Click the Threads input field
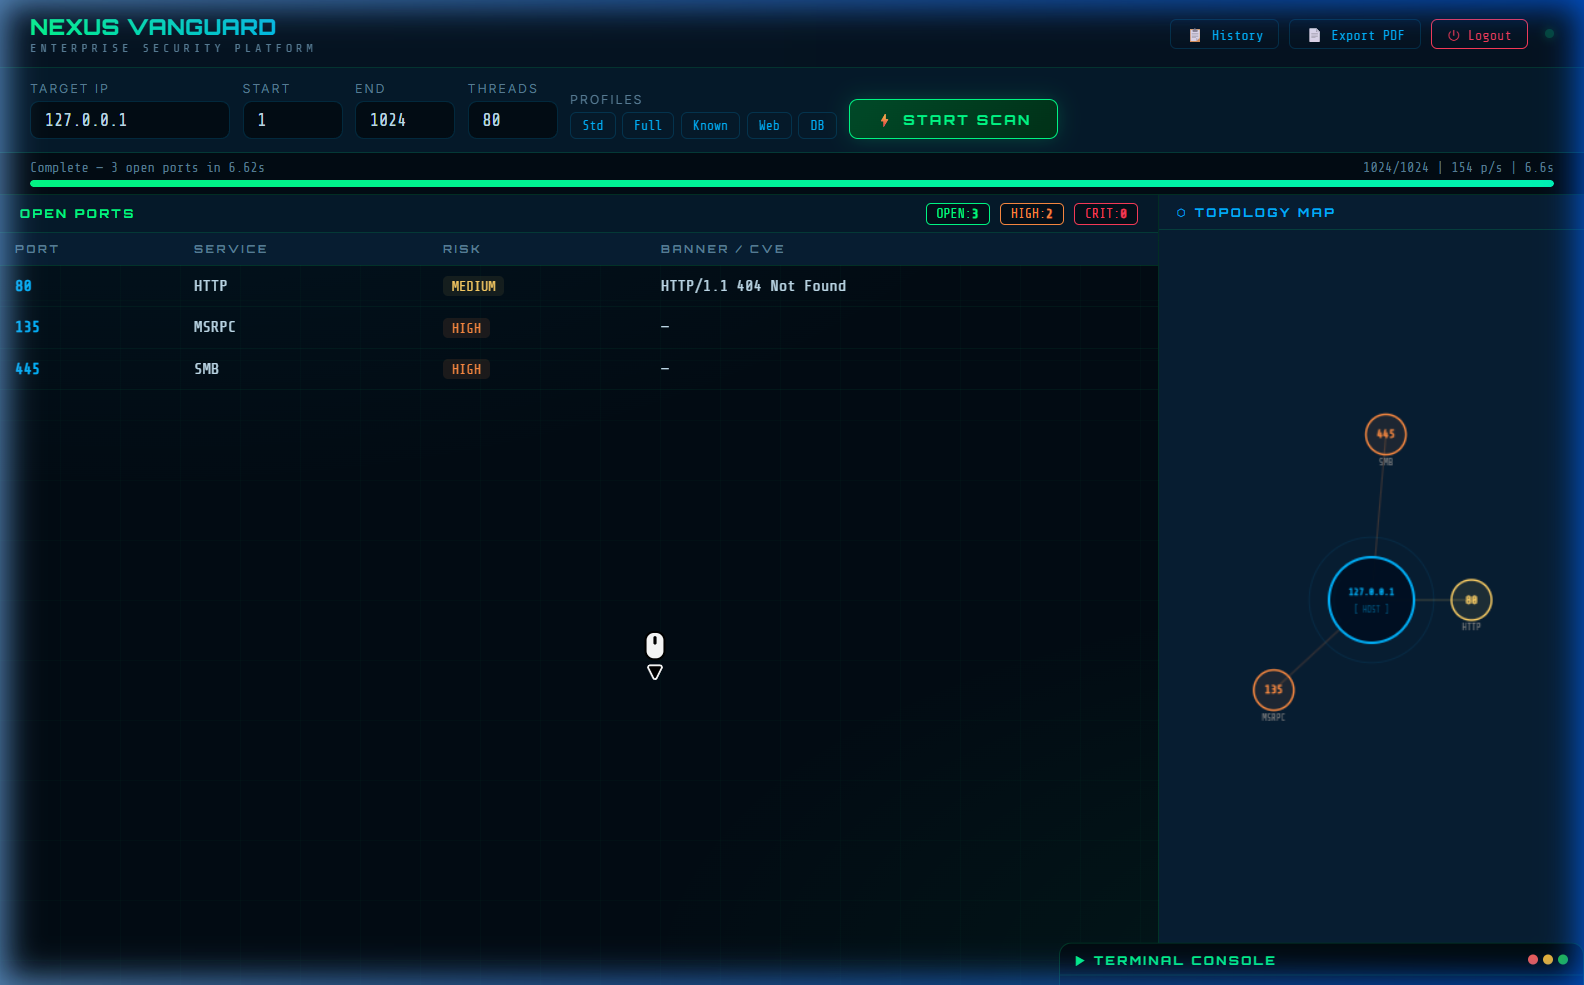The image size is (1584, 985). pos(513,120)
